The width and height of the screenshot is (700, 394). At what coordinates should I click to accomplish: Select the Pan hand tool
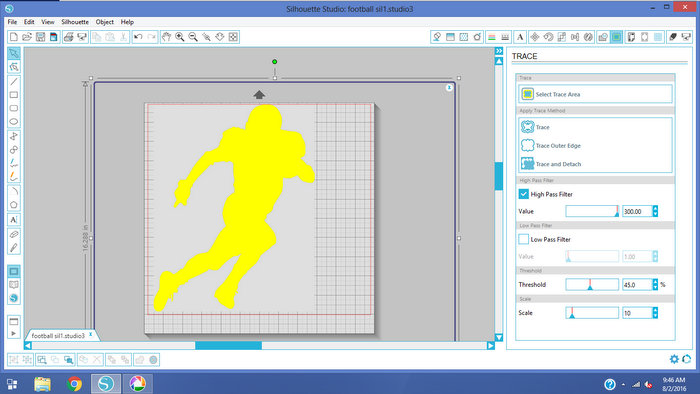(166, 37)
